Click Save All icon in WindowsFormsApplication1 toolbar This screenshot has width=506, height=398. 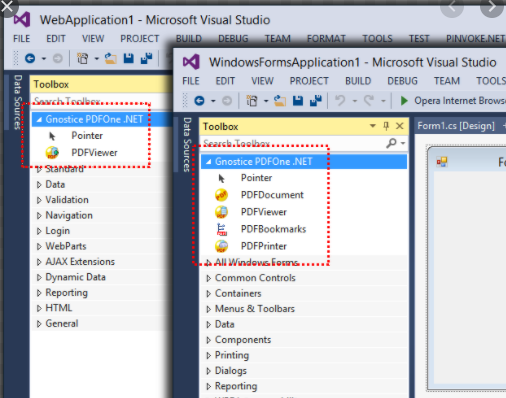(316, 101)
